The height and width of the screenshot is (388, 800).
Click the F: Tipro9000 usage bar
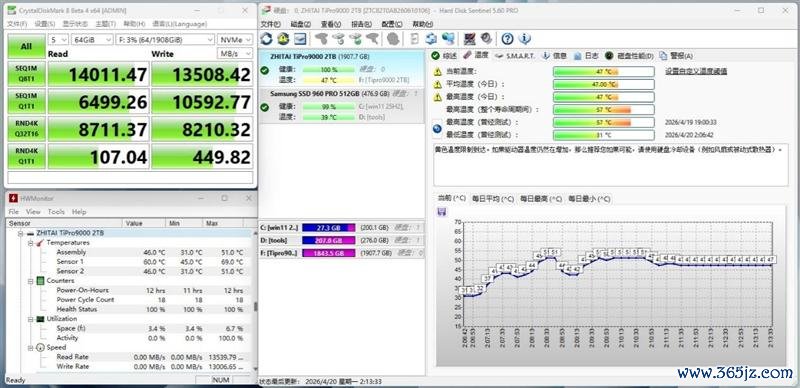point(329,253)
